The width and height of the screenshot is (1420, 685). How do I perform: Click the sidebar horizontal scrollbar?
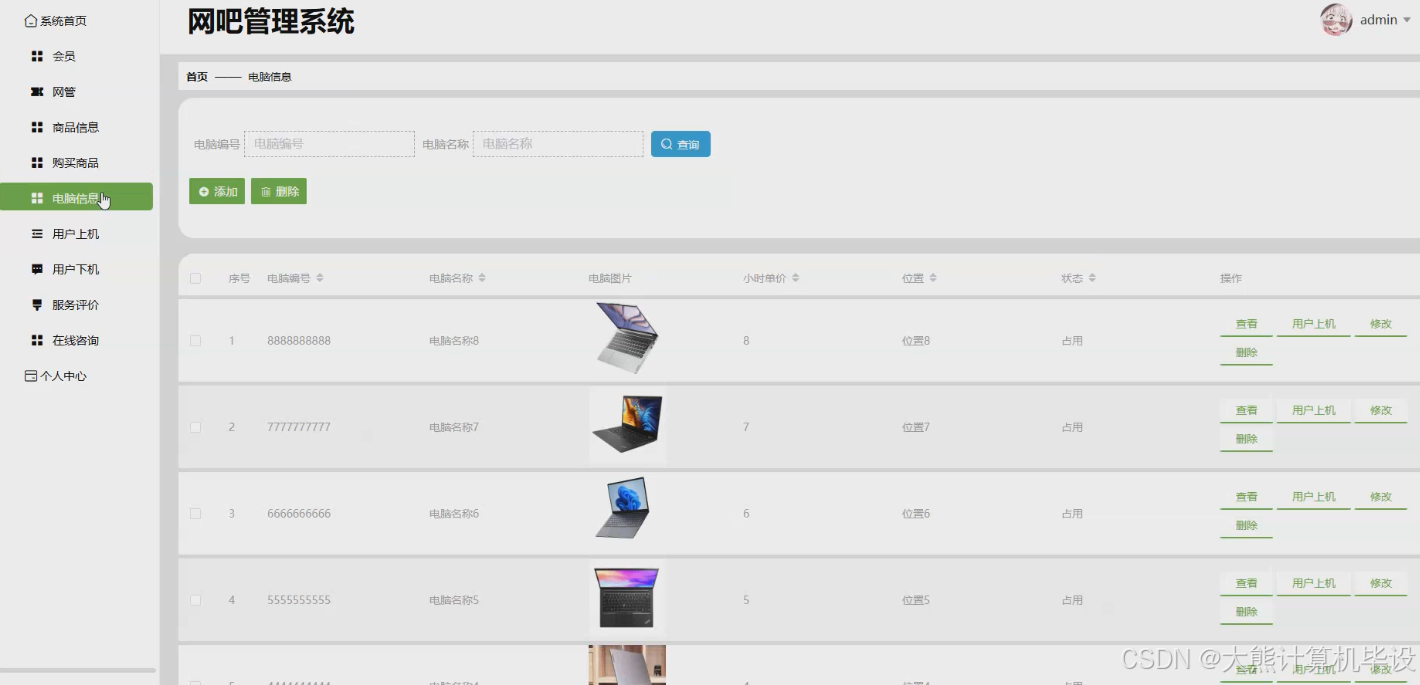pos(78,670)
